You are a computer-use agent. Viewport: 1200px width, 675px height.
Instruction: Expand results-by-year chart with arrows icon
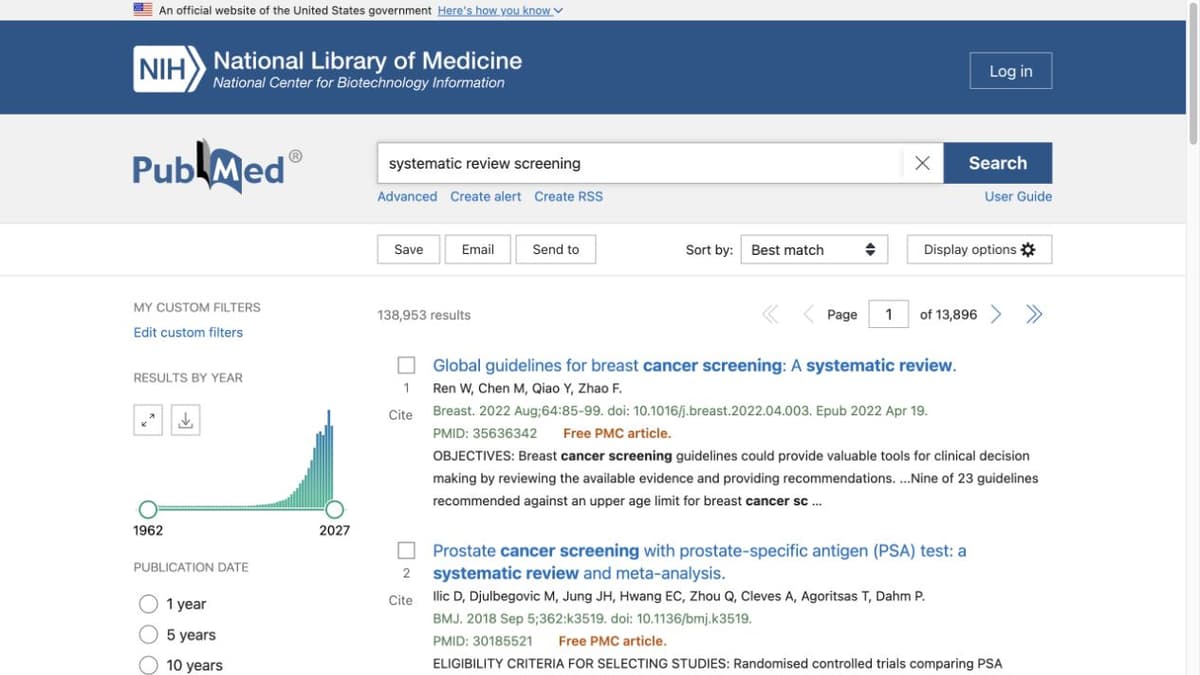[148, 421]
